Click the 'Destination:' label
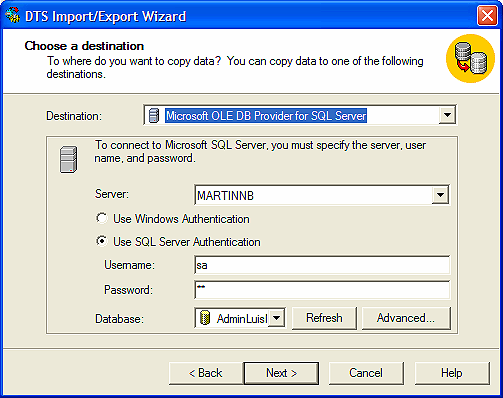The height and width of the screenshot is (398, 503). 74,116
